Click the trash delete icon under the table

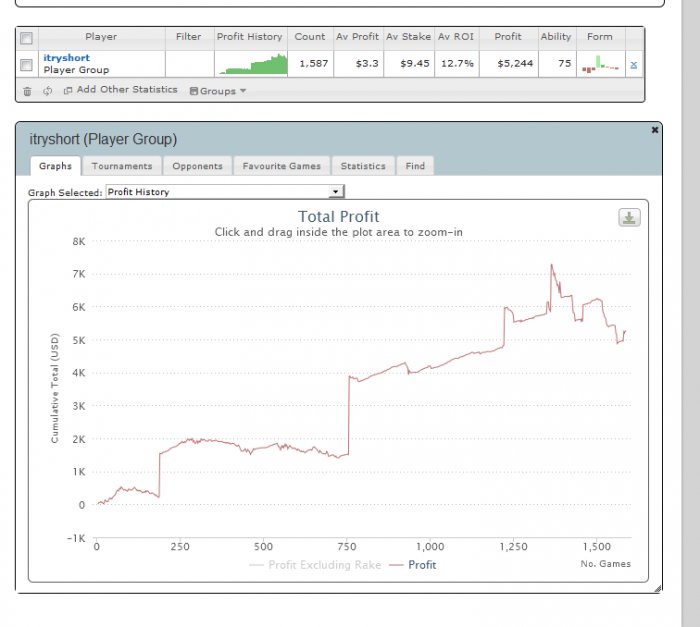27,91
